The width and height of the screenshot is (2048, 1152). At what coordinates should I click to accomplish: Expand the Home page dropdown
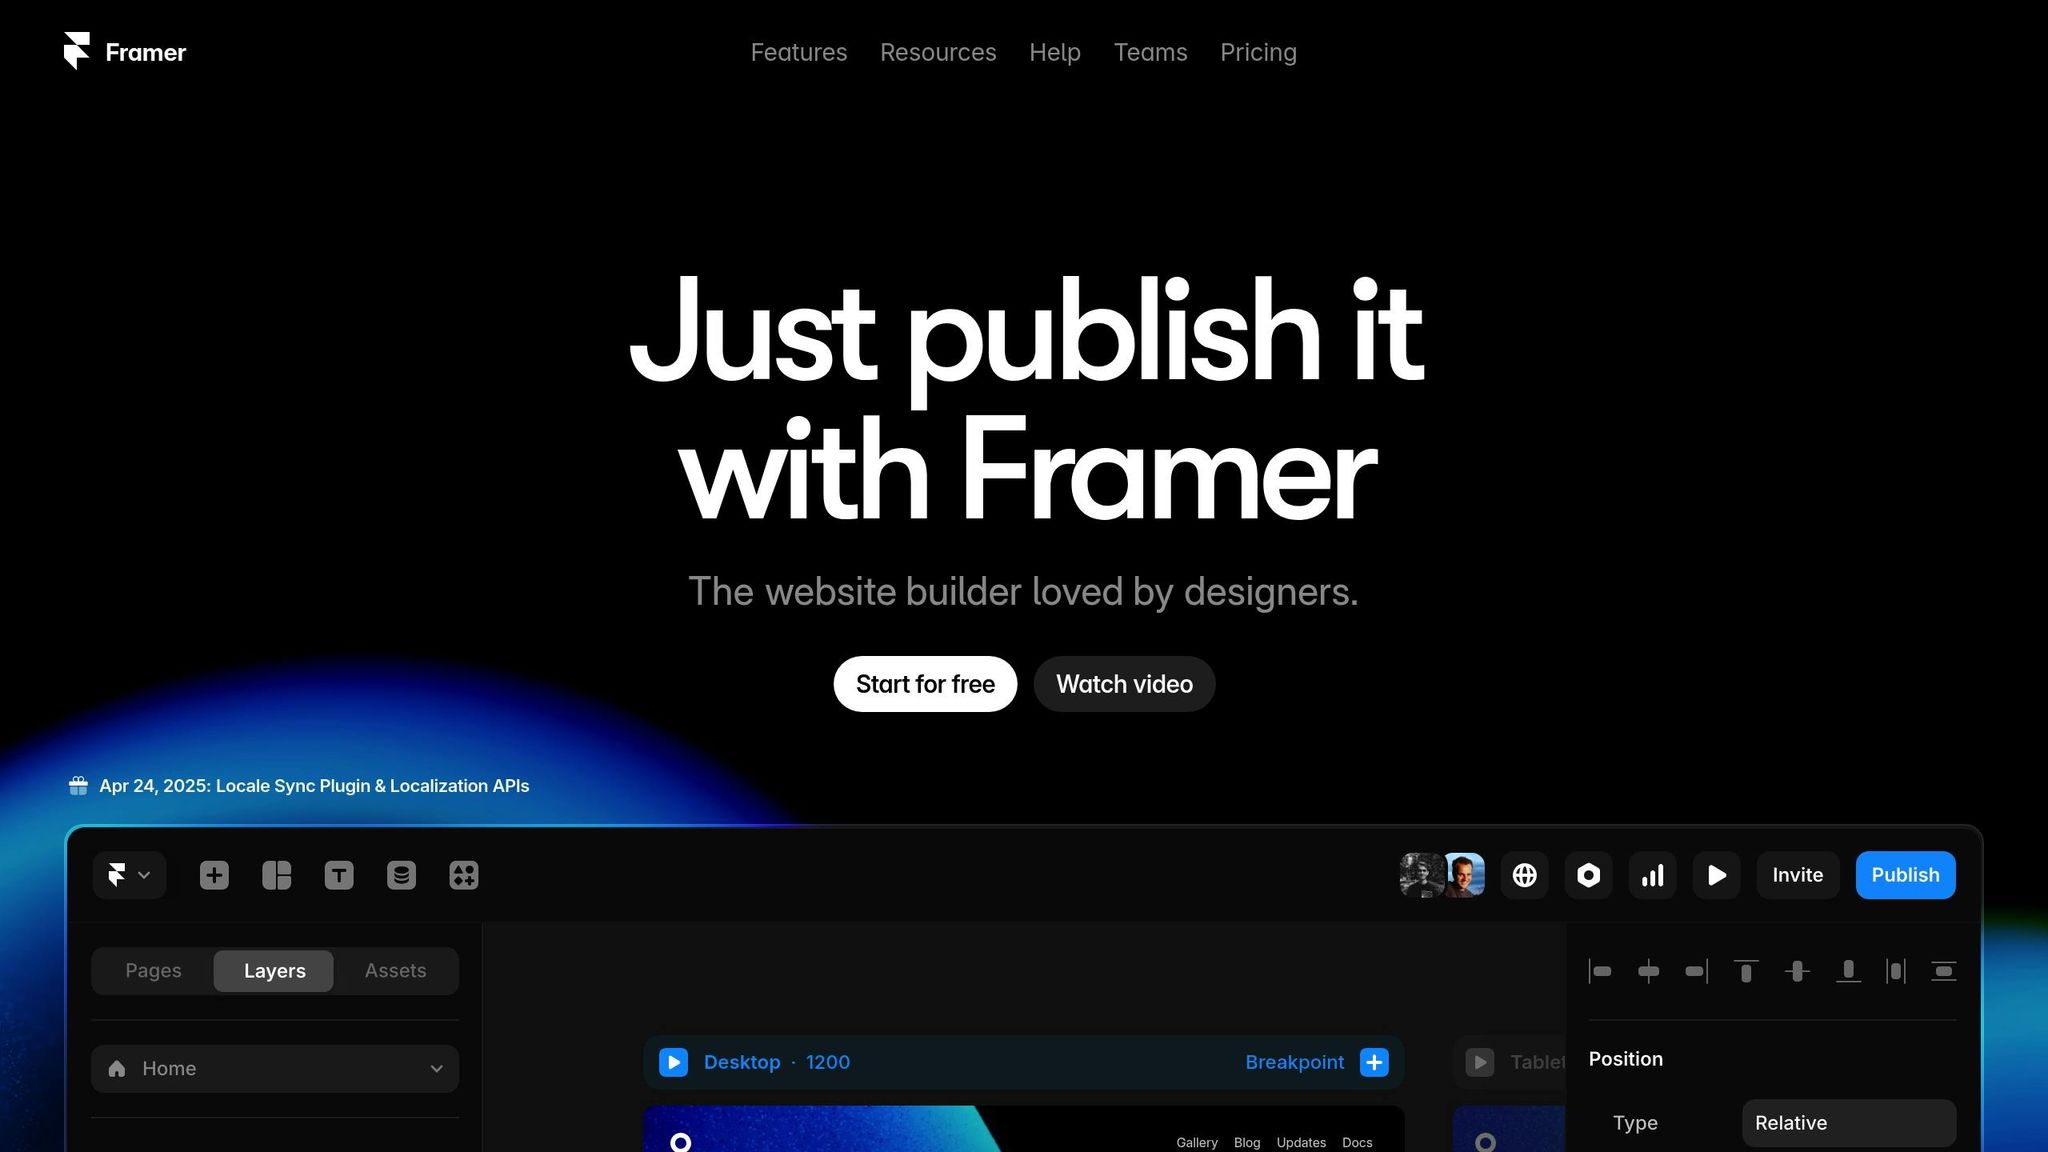click(275, 1069)
